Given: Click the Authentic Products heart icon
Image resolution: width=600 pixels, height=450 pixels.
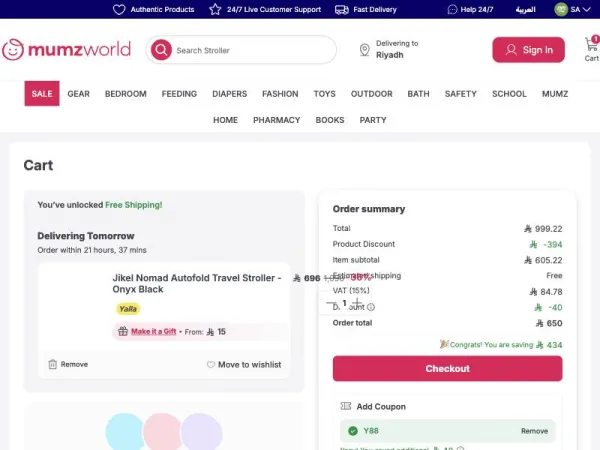Looking at the screenshot, I should [119, 9].
